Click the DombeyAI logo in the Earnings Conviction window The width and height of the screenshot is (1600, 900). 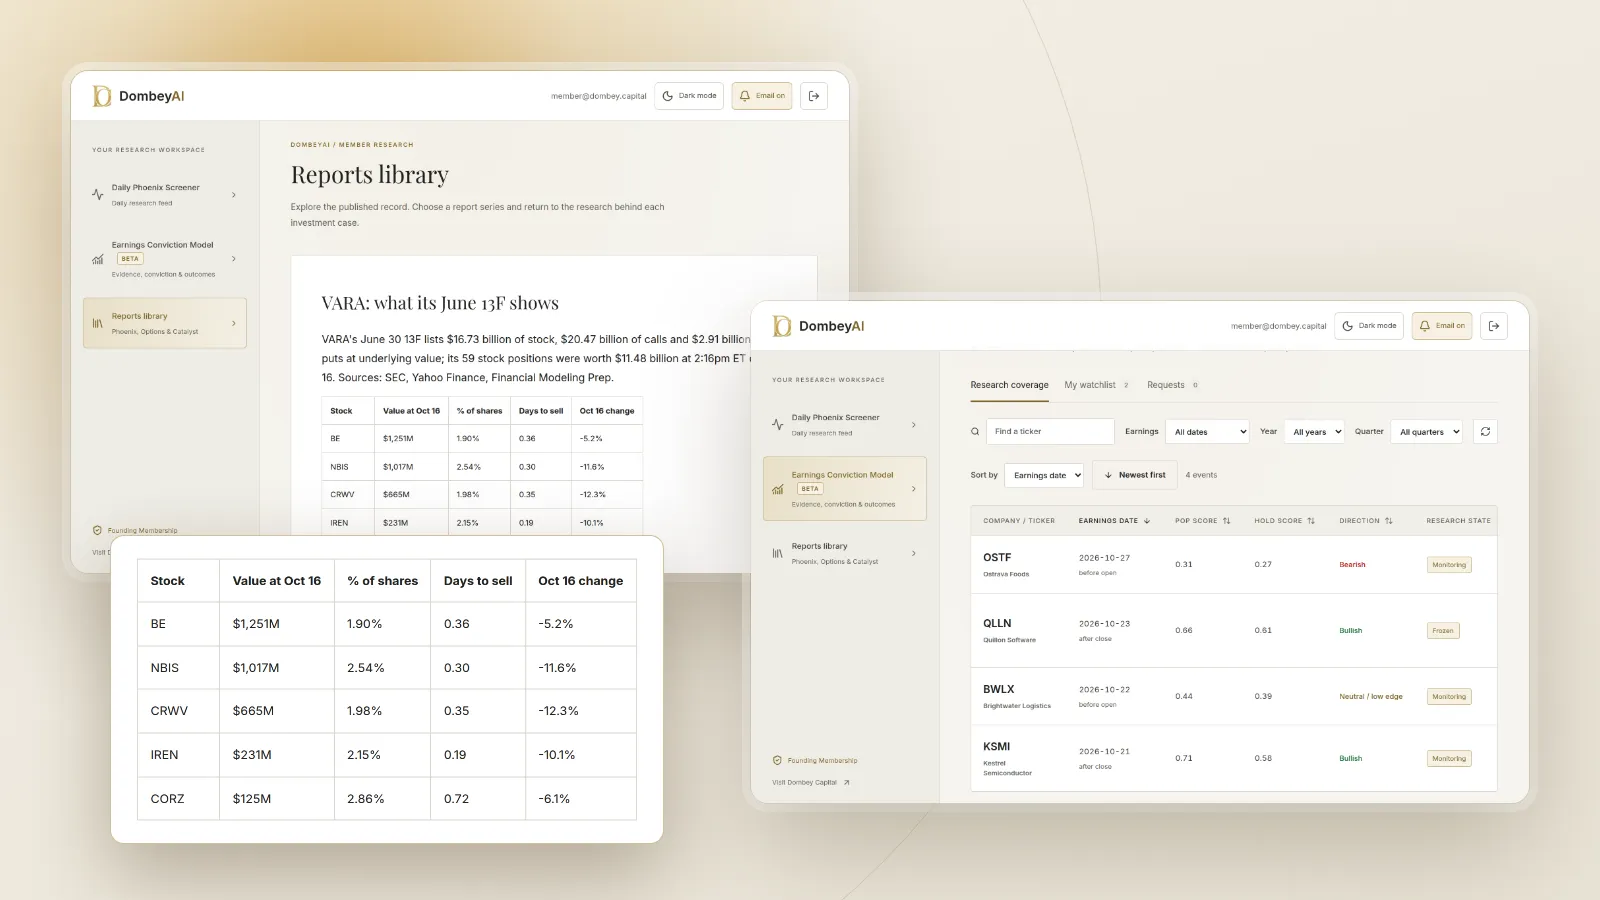click(818, 326)
